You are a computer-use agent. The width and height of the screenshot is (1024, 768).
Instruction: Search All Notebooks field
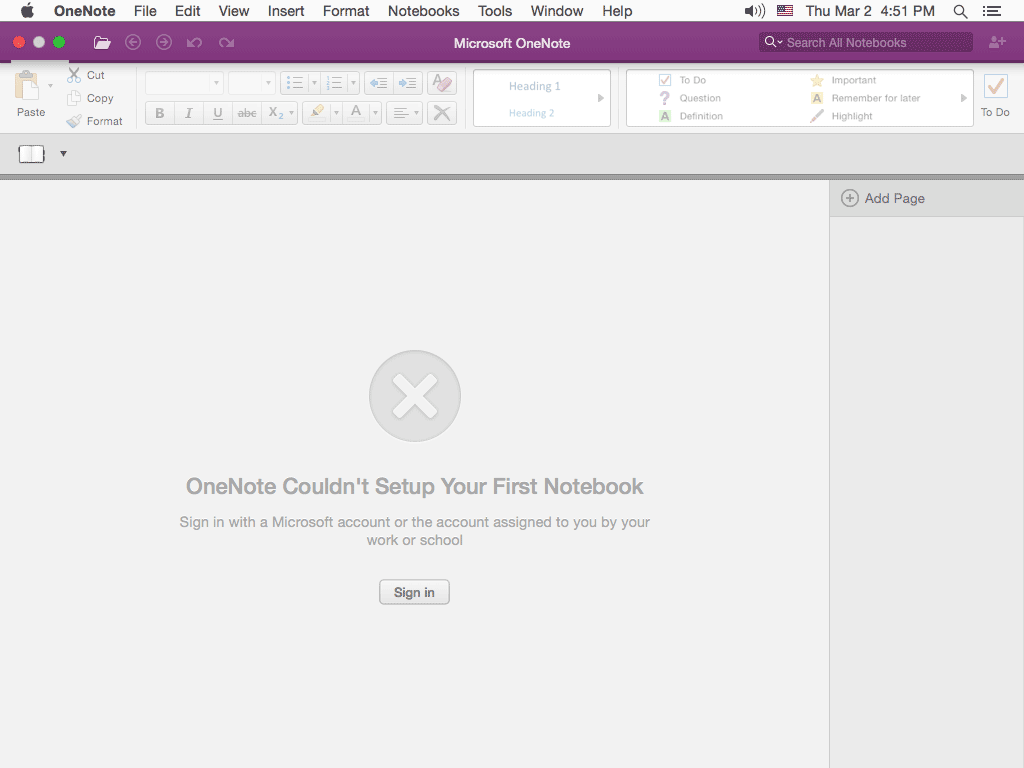click(x=865, y=42)
